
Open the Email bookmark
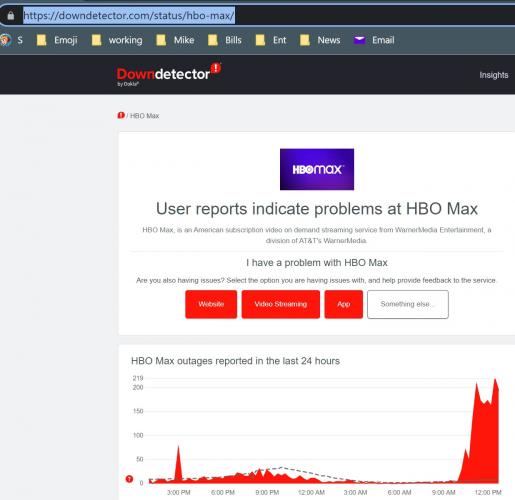click(x=374, y=40)
